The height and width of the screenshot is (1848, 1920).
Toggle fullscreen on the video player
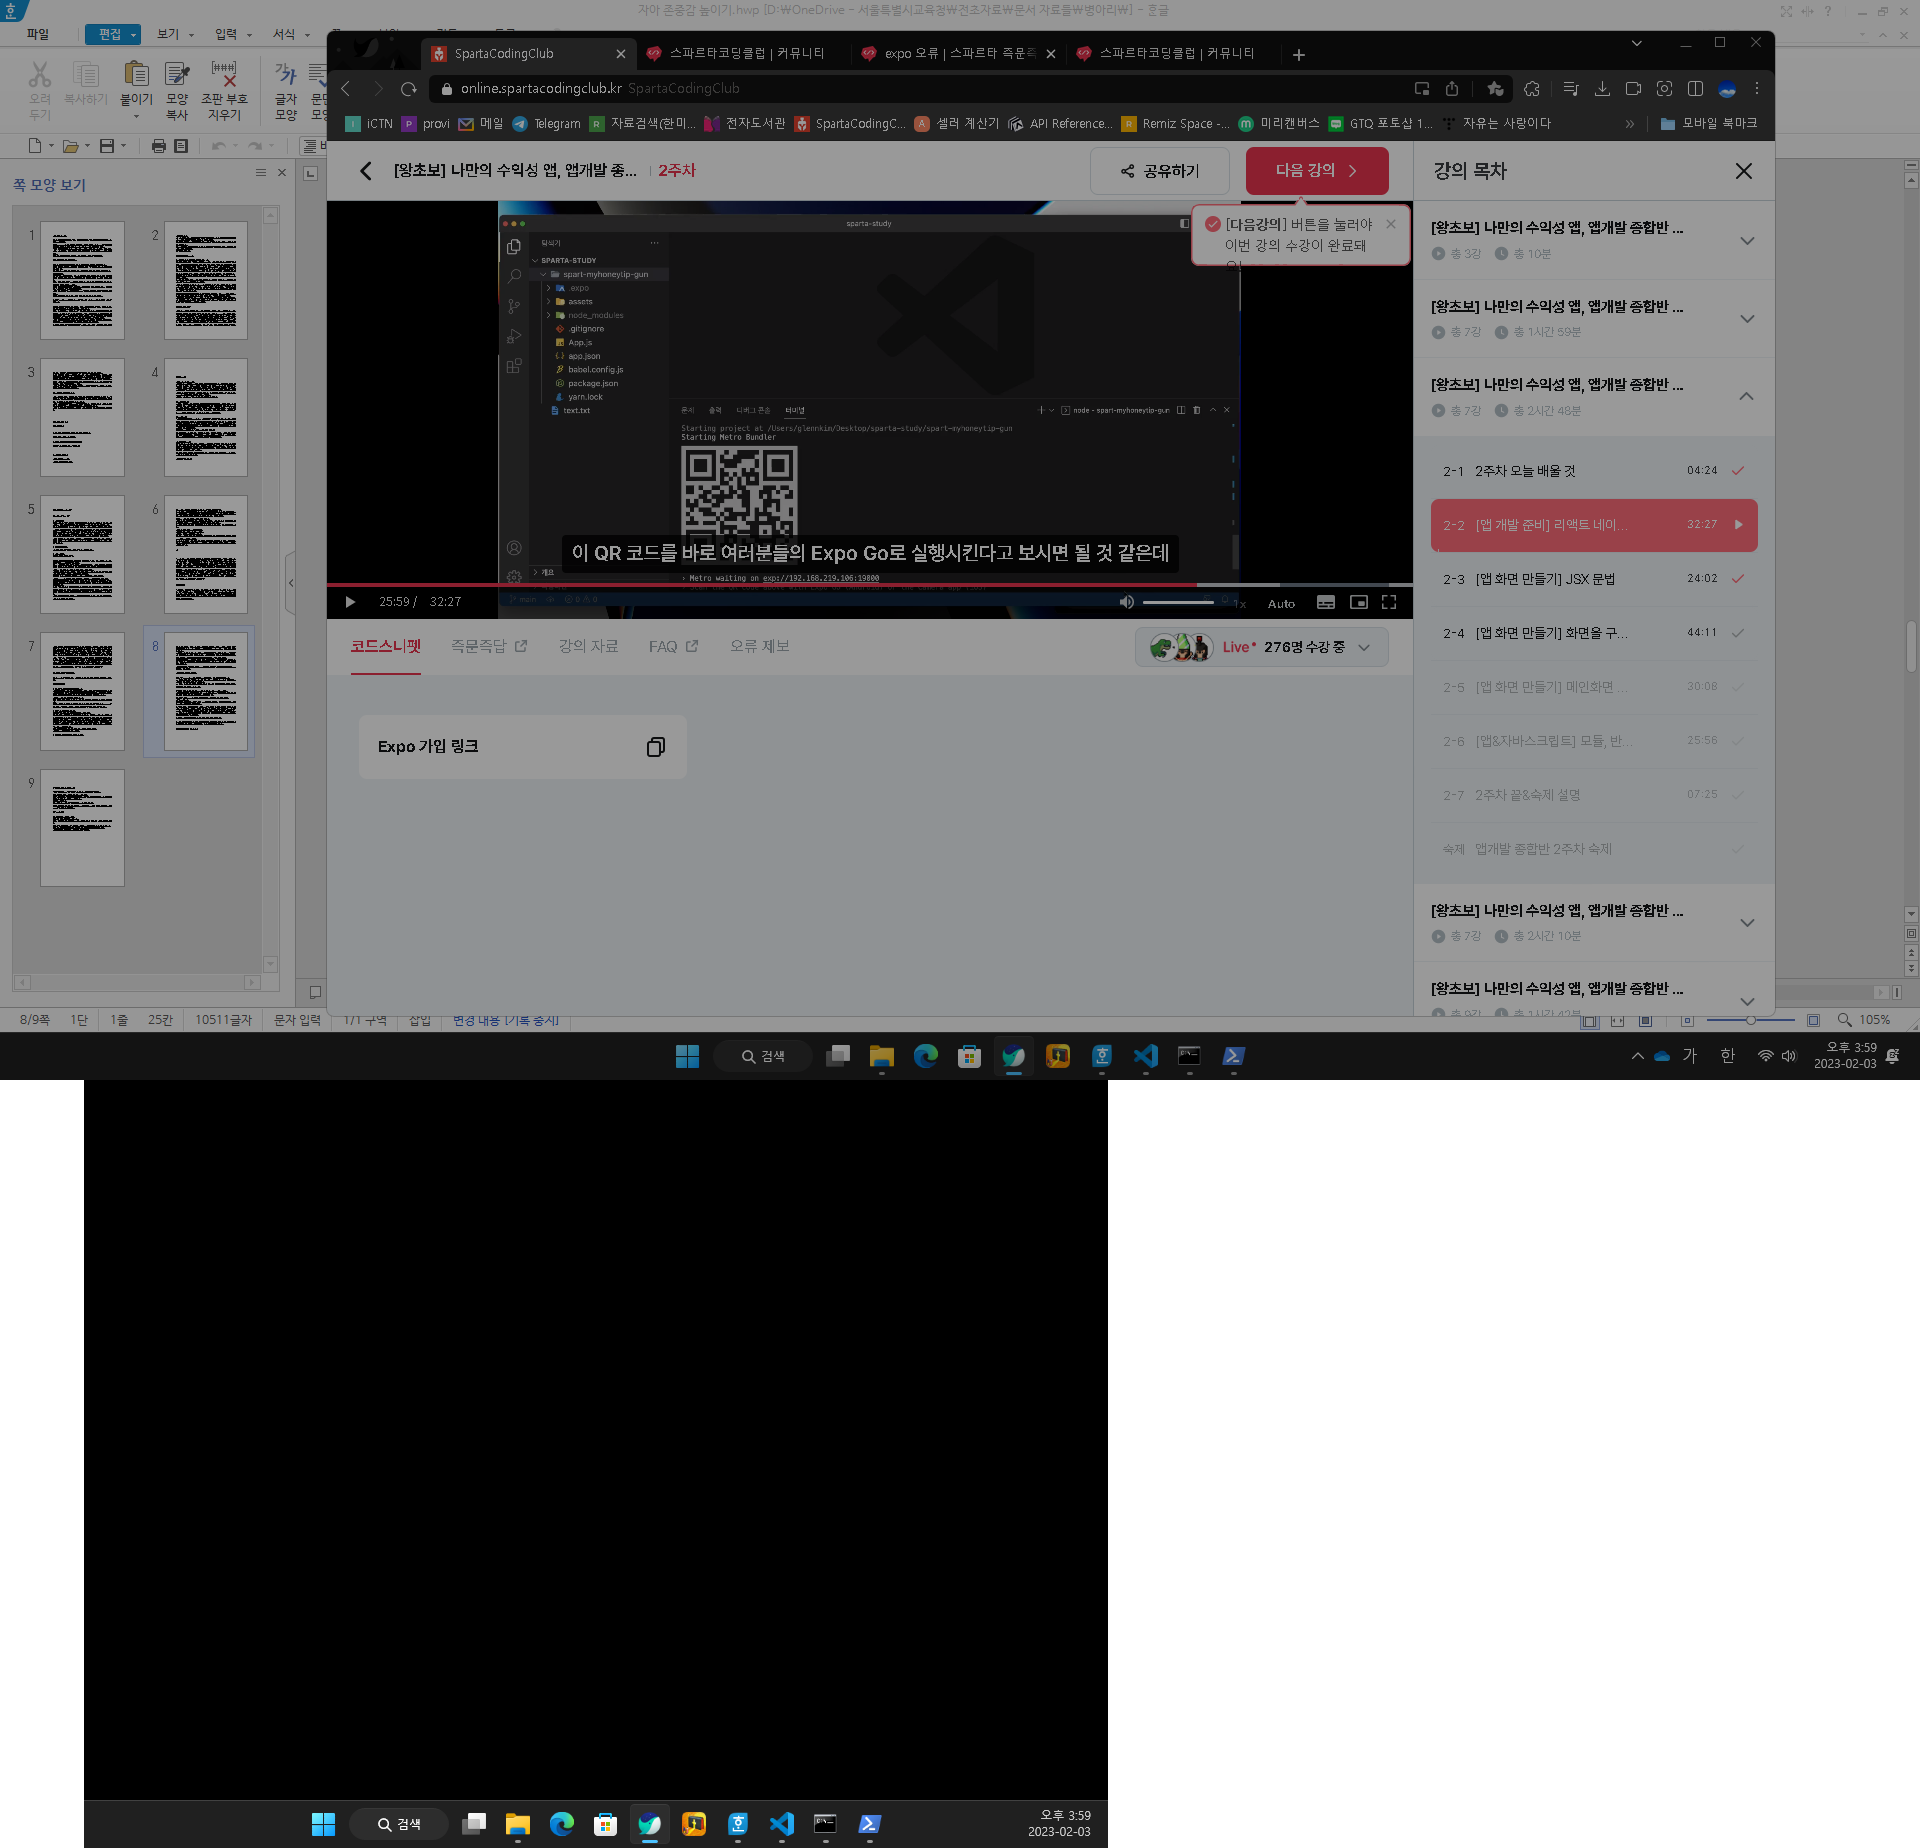[1389, 602]
